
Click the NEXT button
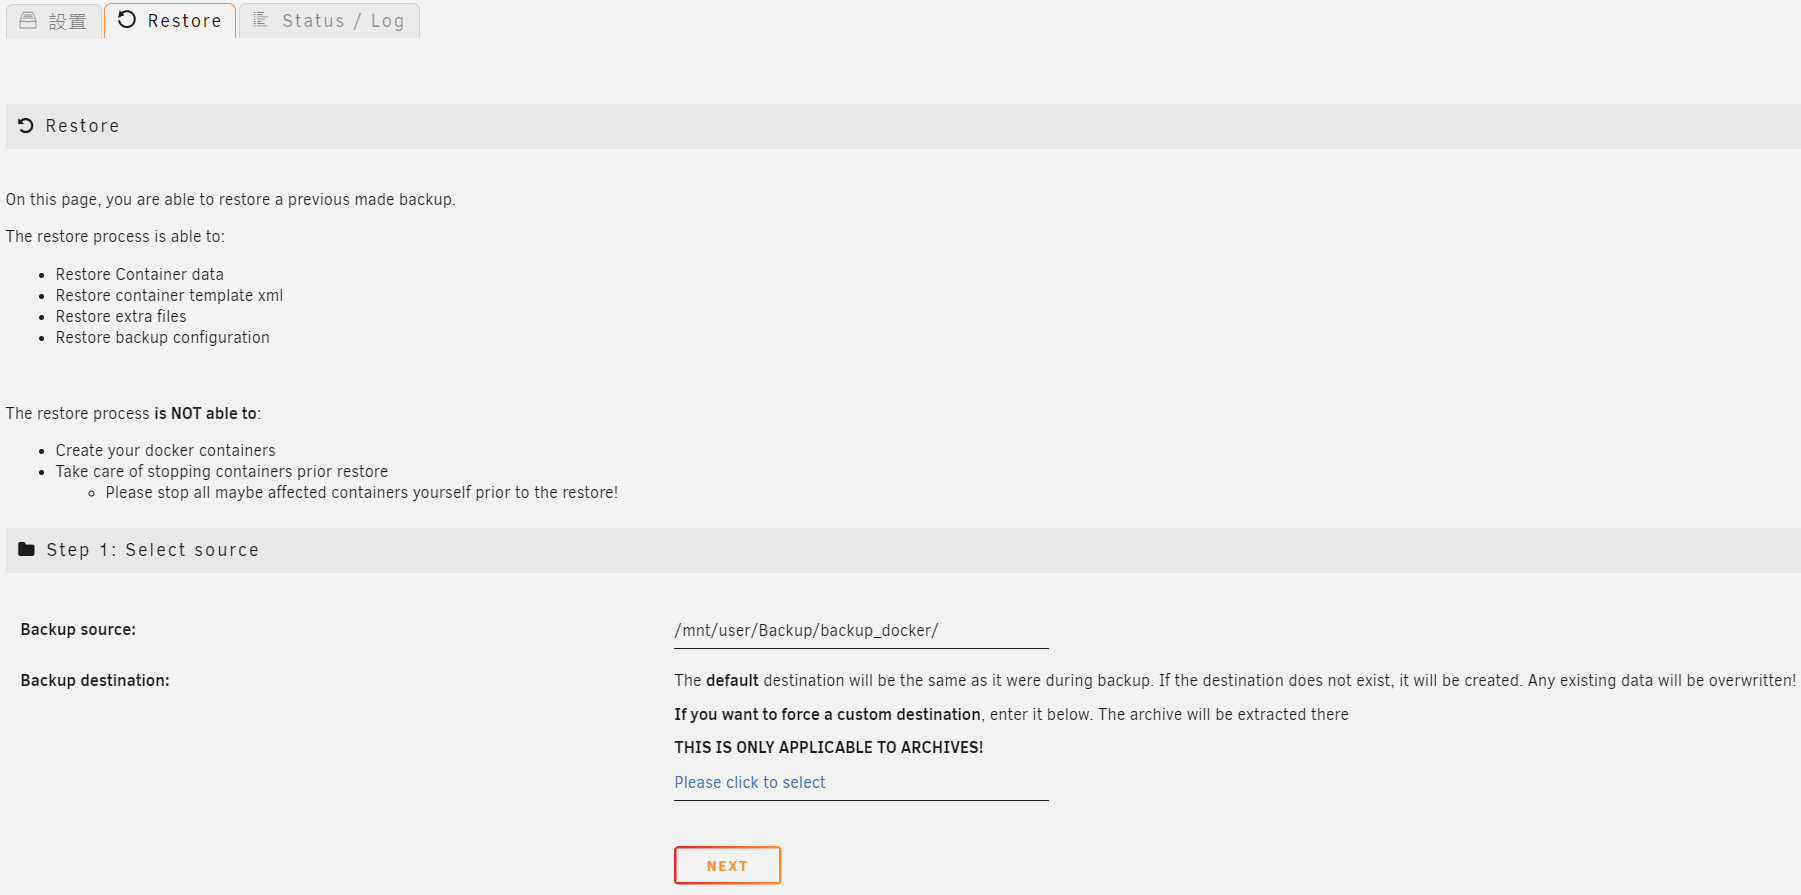coord(727,866)
